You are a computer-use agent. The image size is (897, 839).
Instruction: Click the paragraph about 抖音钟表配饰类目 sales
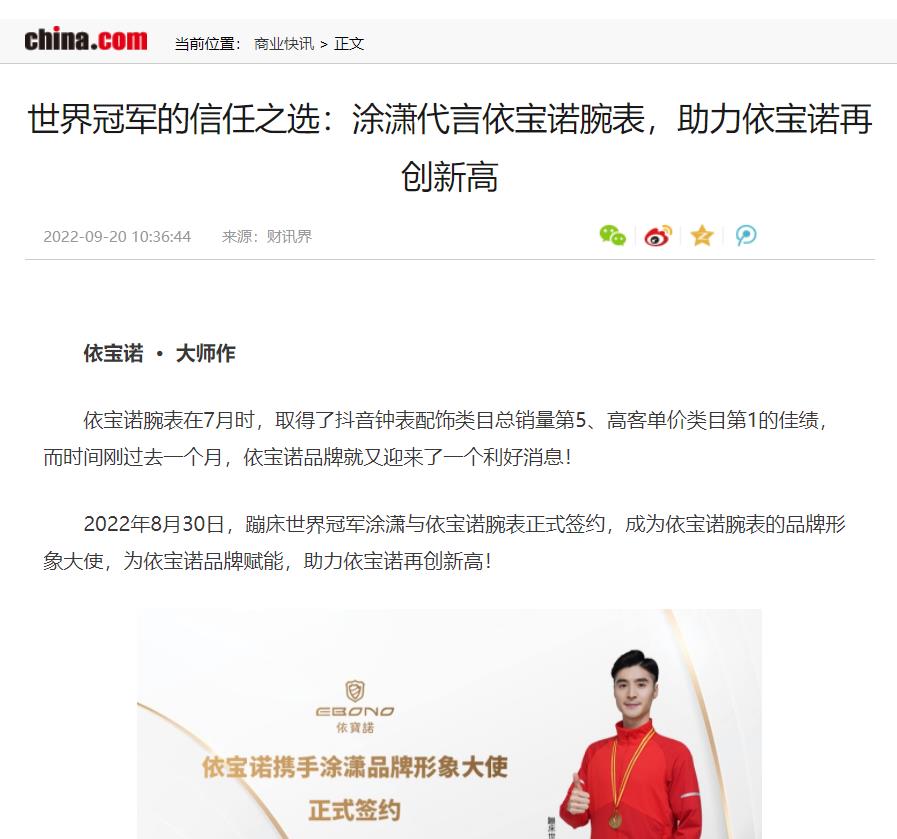tap(435, 439)
